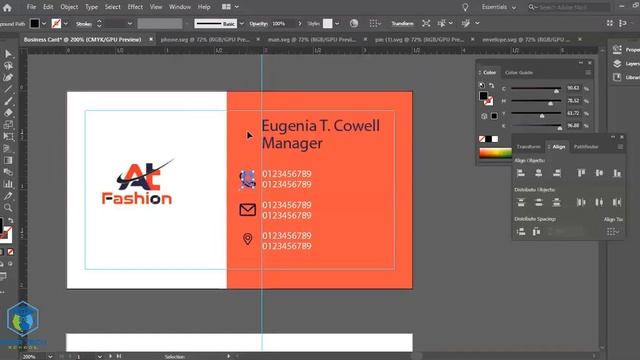Open the Stroke color dropdown arrow
The width and height of the screenshot is (640, 360).
point(66,24)
